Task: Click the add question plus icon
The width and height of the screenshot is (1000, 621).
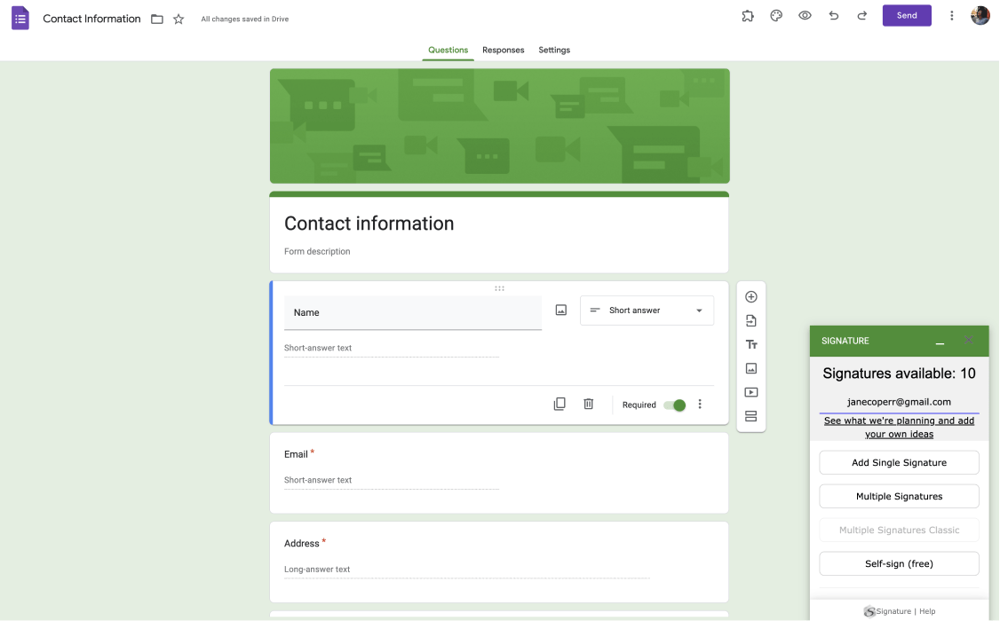Action: point(751,297)
